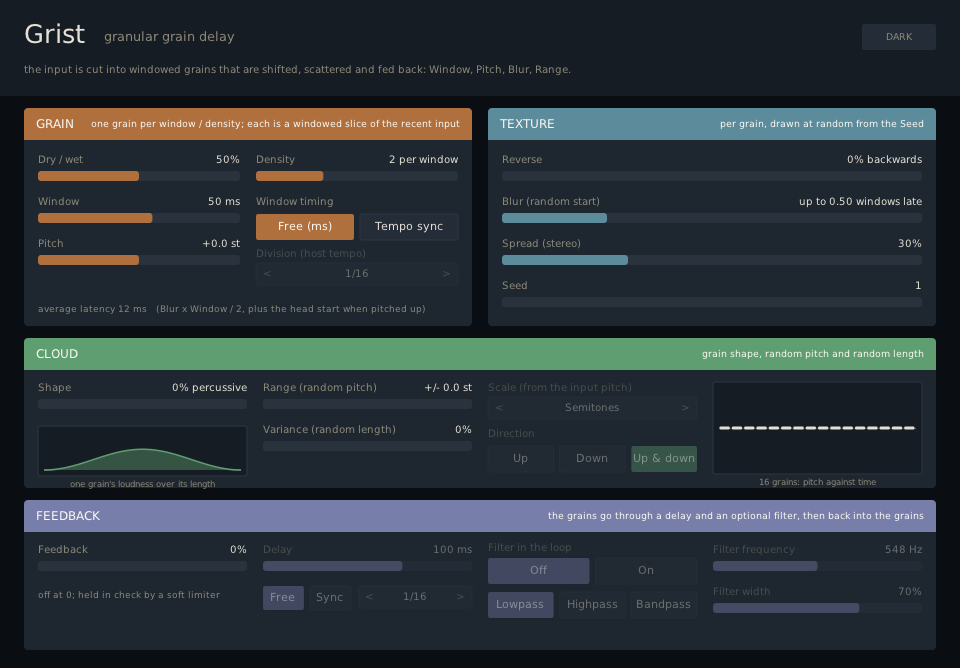Click the 16 grains pitch display
Image resolution: width=960 pixels, height=668 pixels.
tap(817, 428)
